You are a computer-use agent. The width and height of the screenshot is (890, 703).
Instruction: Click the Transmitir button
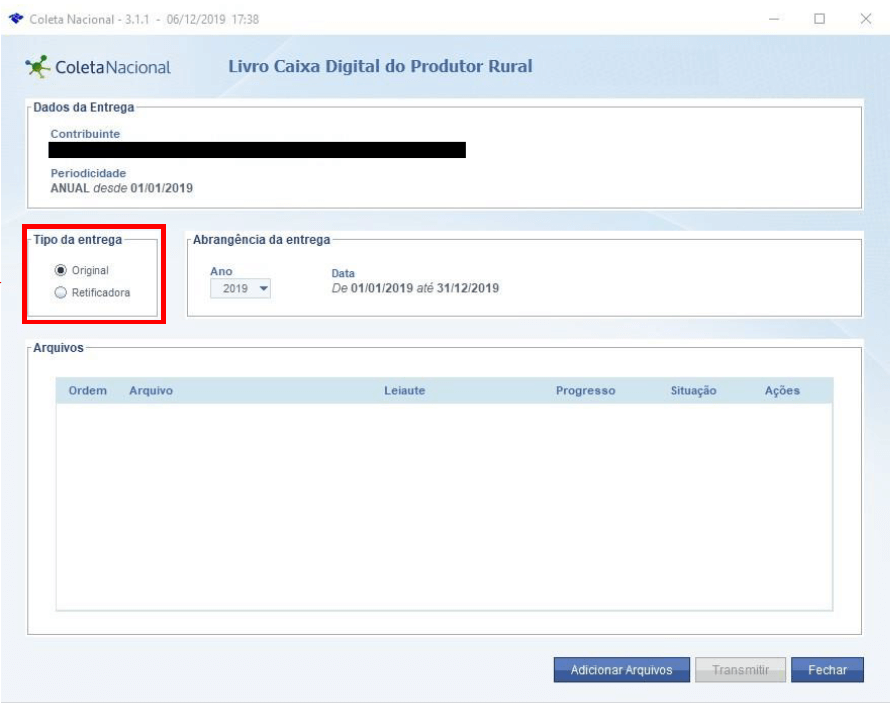[740, 670]
